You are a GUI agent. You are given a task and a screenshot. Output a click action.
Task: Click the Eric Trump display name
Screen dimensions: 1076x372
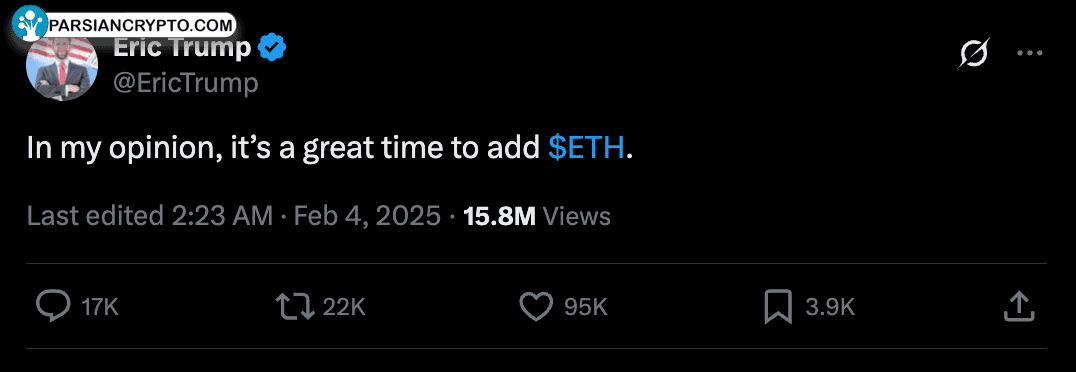182,49
